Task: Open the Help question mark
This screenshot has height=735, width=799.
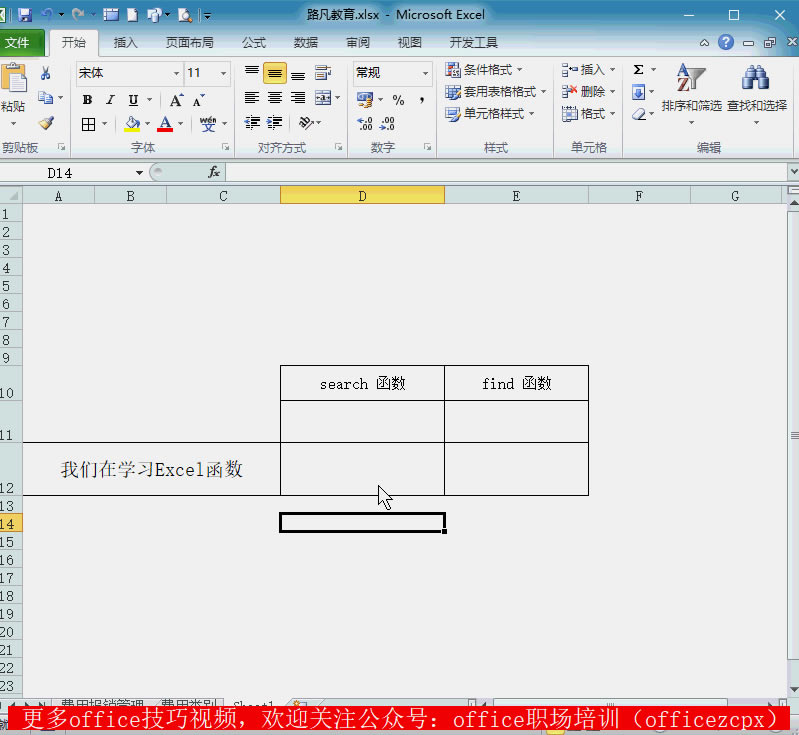Action: pos(726,42)
